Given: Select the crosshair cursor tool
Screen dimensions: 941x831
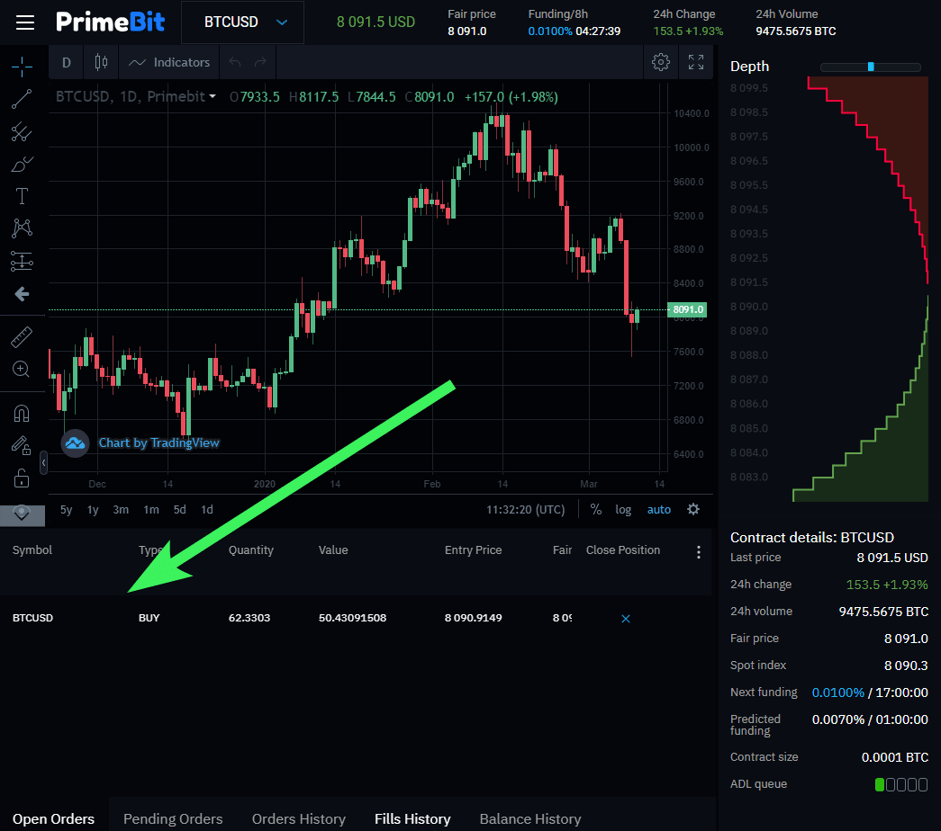Looking at the screenshot, I should (22, 67).
